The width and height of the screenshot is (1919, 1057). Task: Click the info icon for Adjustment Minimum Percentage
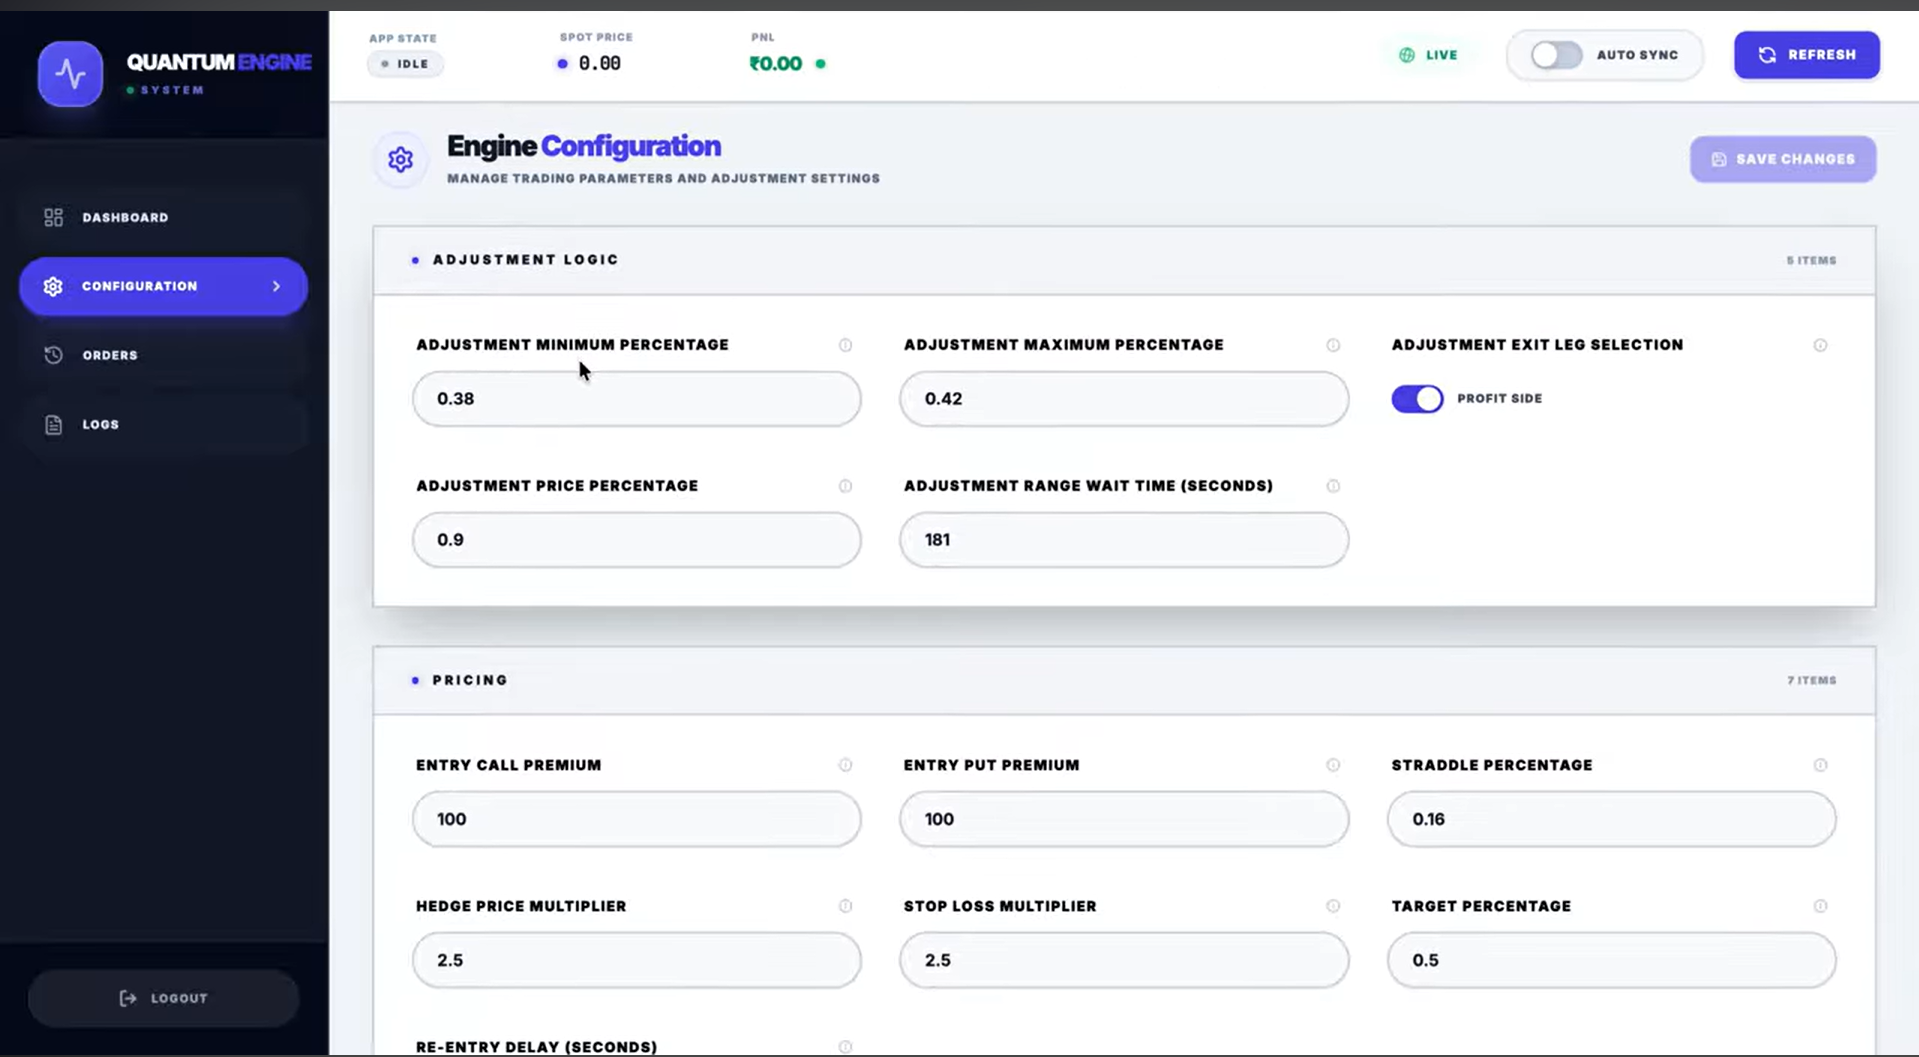tap(845, 345)
